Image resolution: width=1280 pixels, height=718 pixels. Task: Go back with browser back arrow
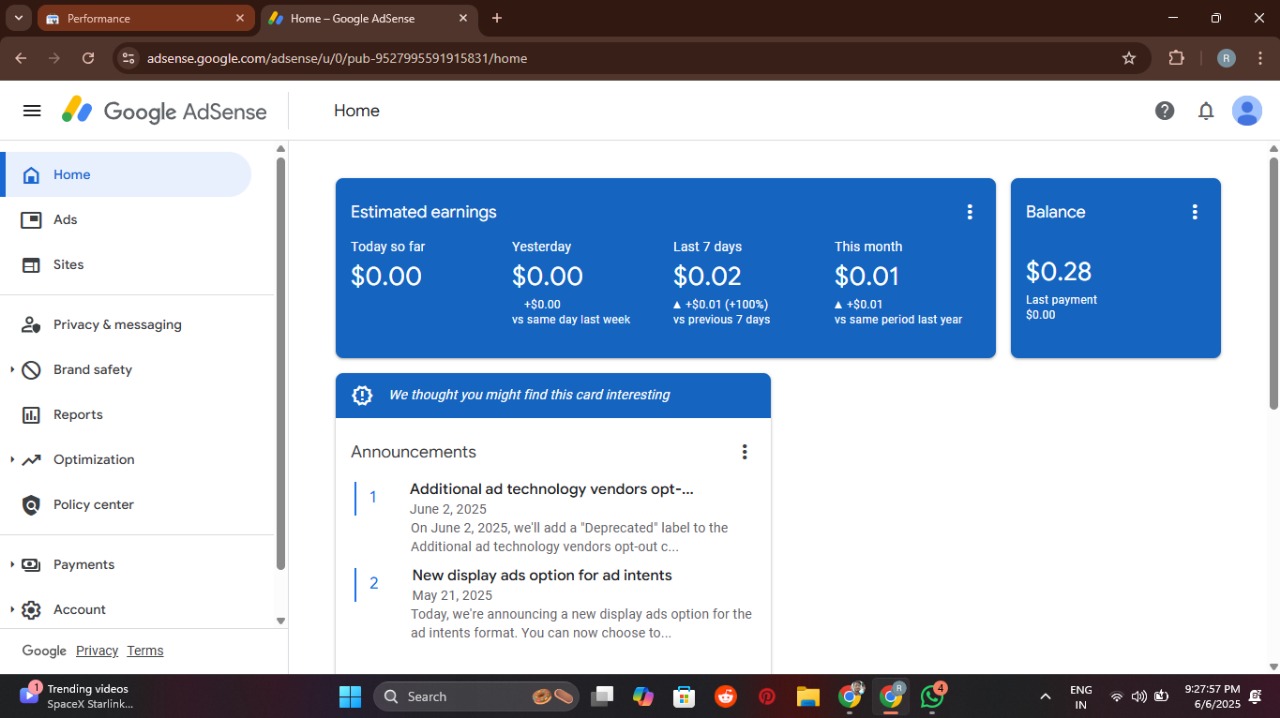[x=21, y=58]
